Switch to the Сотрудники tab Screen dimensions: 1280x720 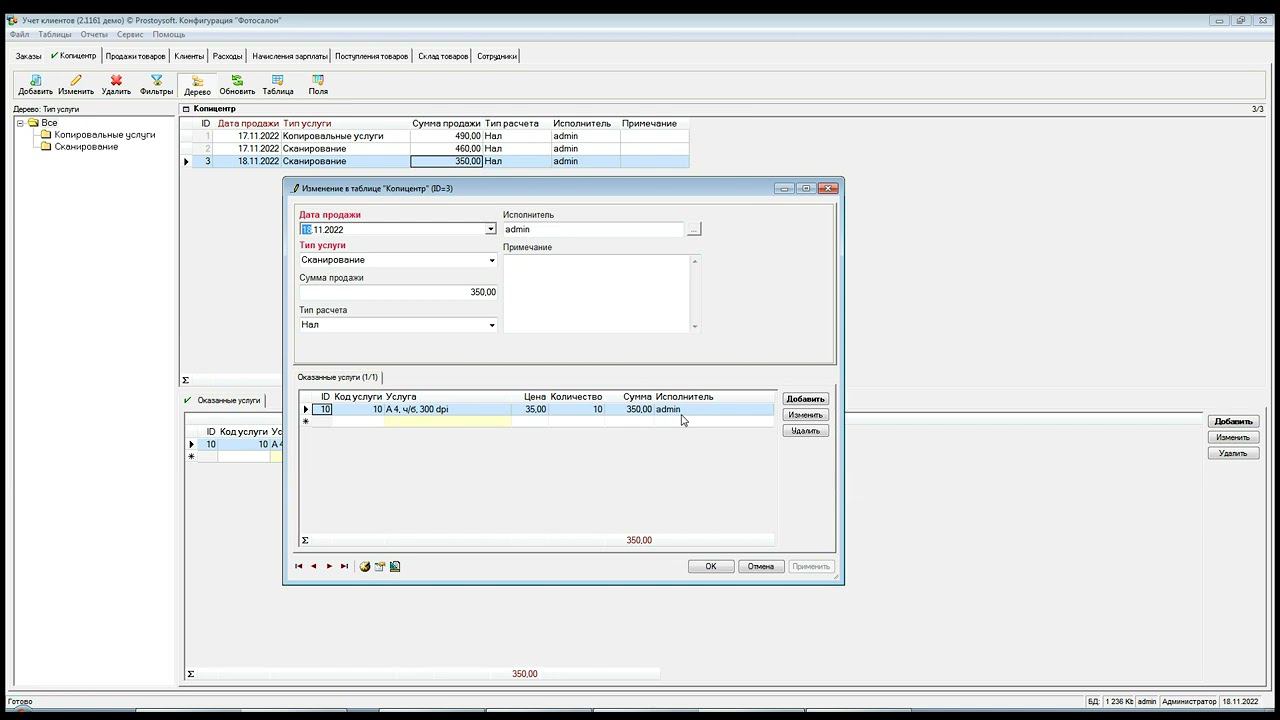tap(497, 56)
